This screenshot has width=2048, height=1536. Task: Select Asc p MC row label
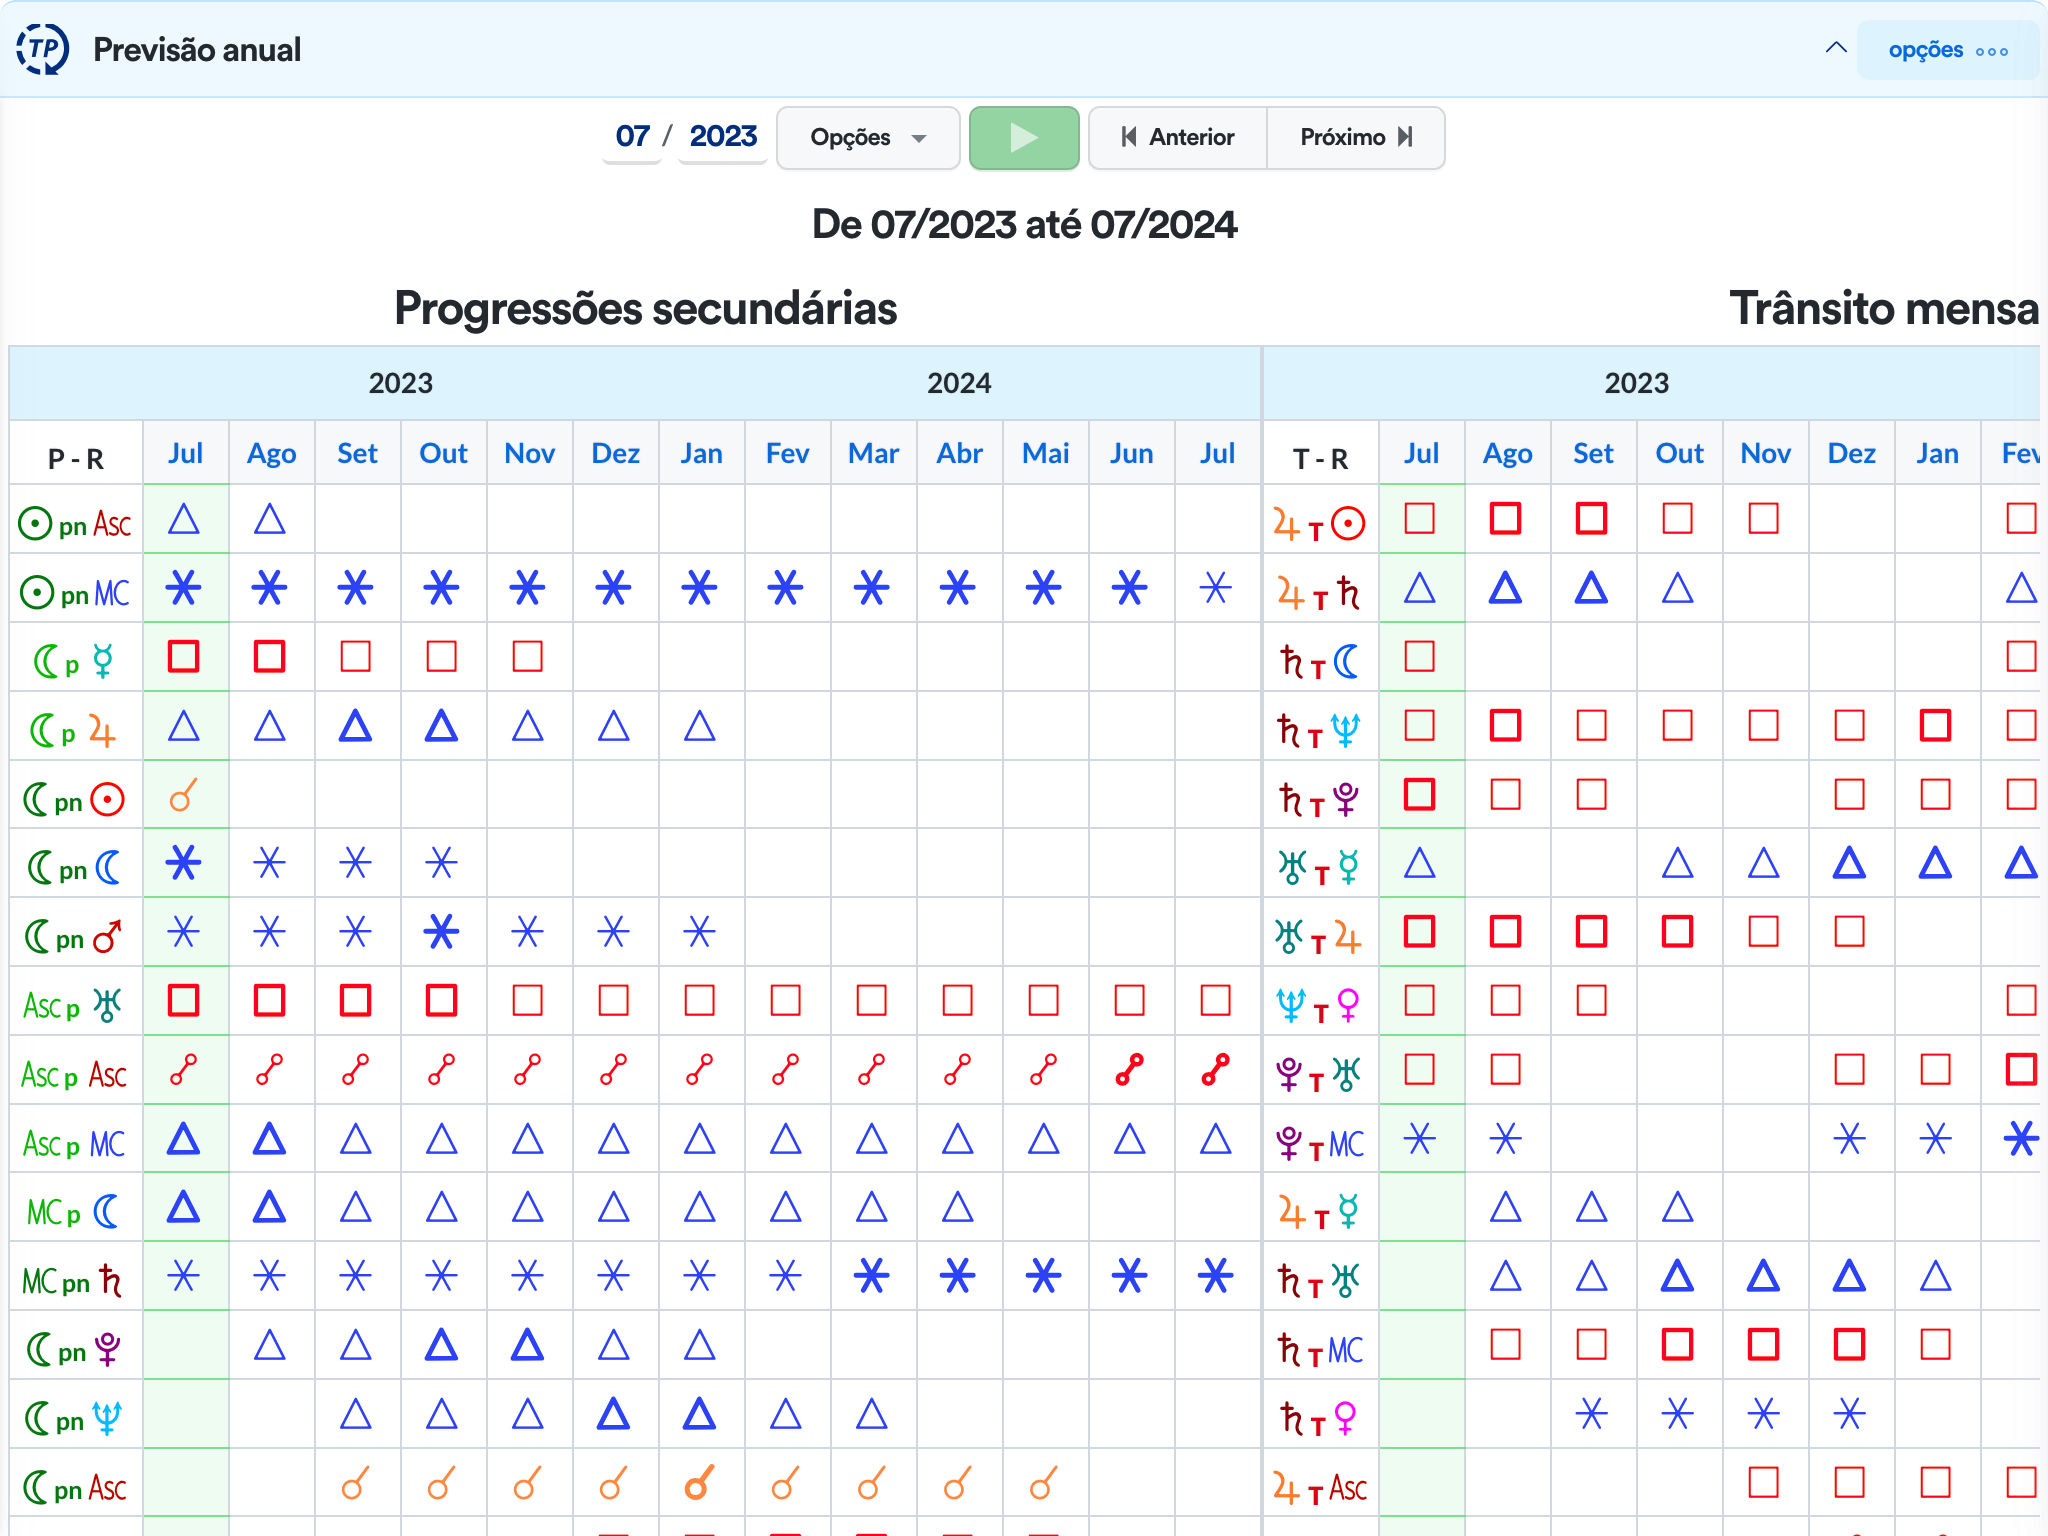(x=74, y=1143)
